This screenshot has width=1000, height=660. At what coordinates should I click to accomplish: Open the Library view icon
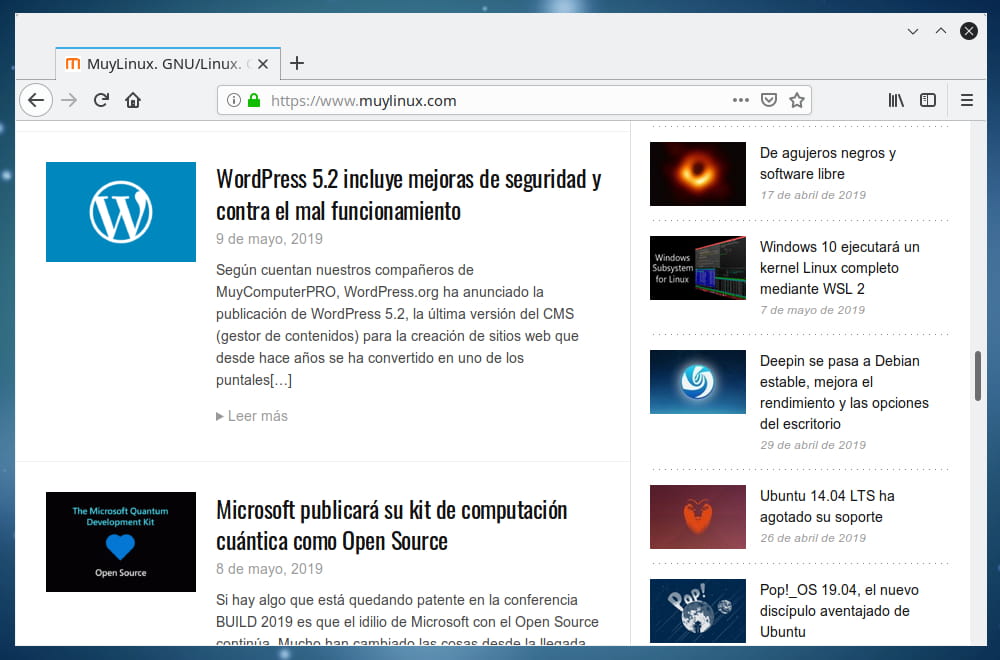pyautogui.click(x=896, y=100)
